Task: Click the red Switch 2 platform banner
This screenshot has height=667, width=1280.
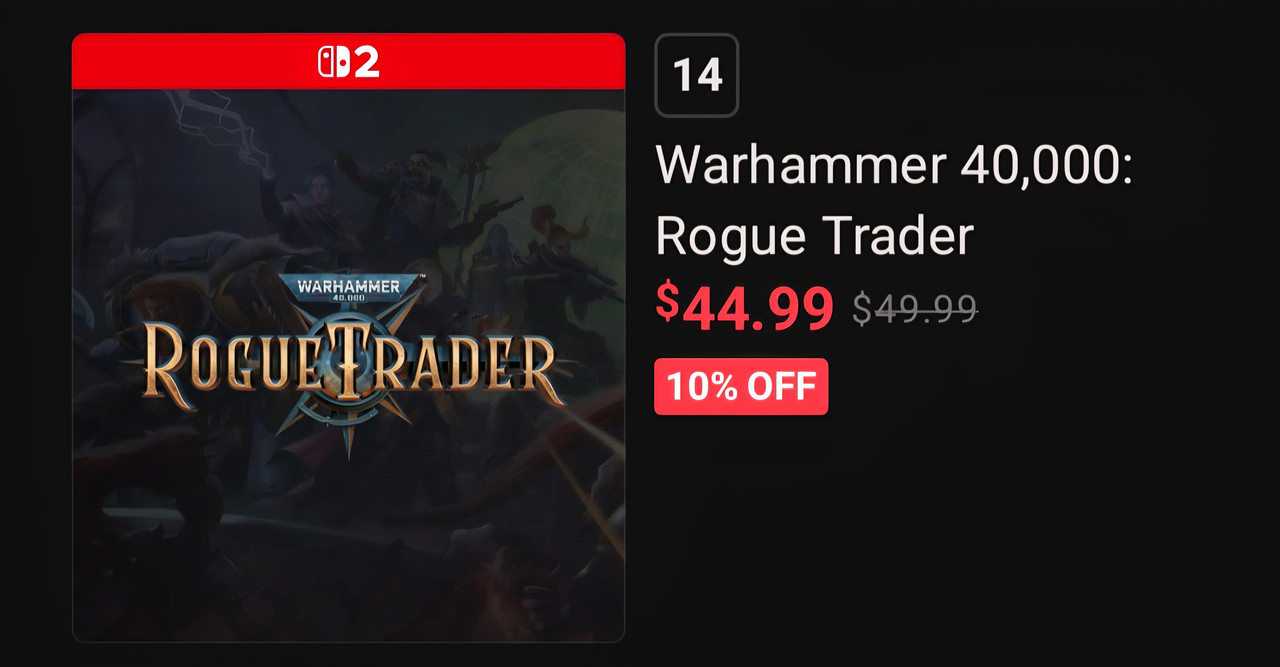Action: (x=348, y=62)
